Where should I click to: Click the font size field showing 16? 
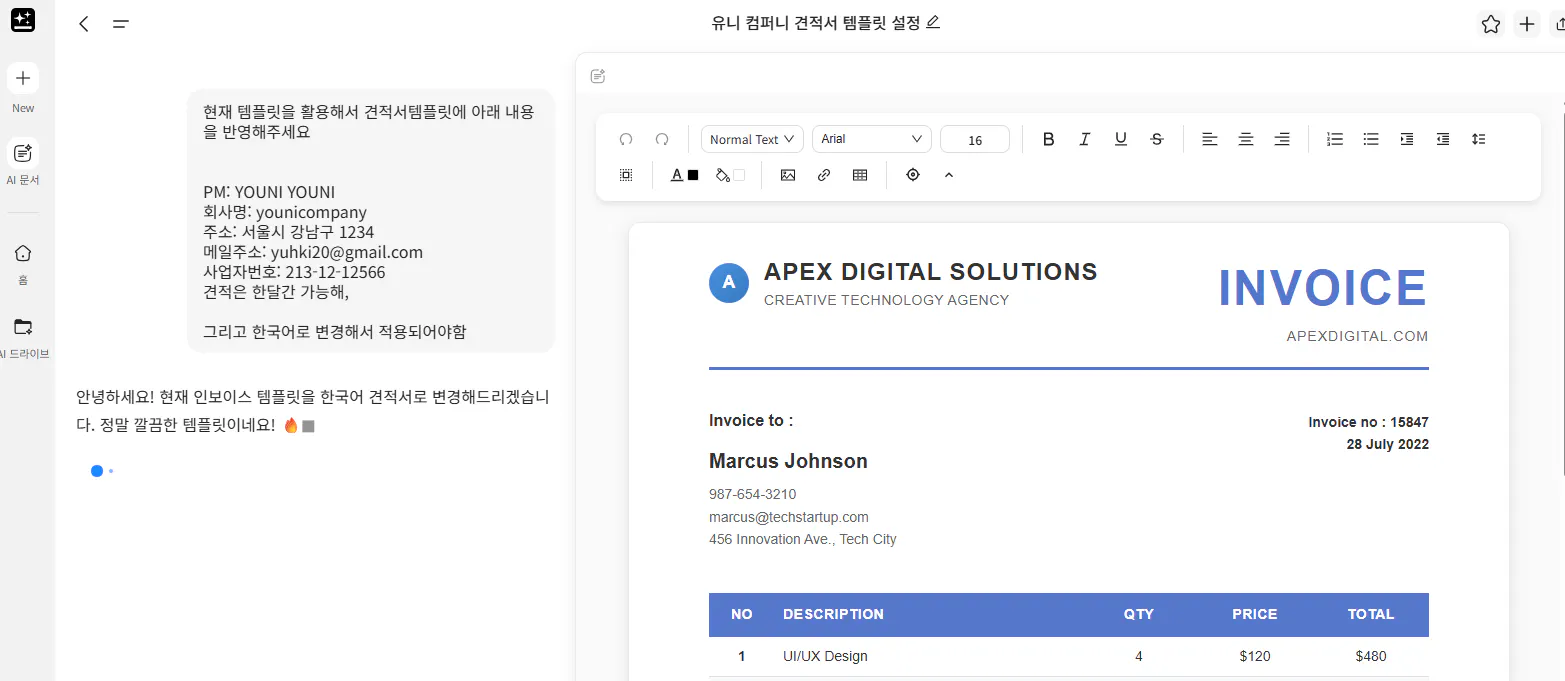975,139
